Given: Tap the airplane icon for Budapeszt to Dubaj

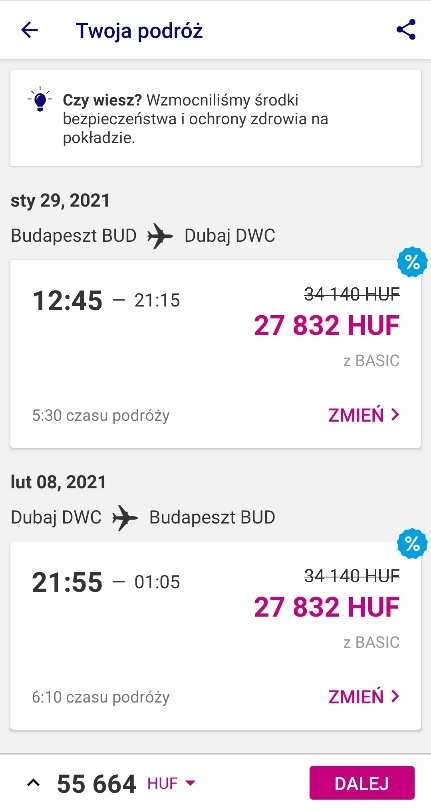Looking at the screenshot, I should pyautogui.click(x=160, y=237).
